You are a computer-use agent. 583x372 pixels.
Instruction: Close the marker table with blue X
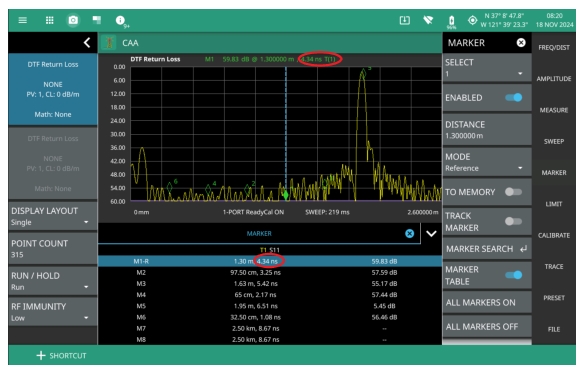[x=409, y=233]
